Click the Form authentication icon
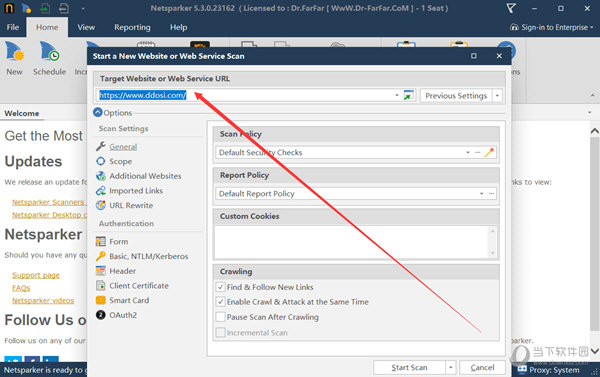600x377 pixels. (101, 242)
